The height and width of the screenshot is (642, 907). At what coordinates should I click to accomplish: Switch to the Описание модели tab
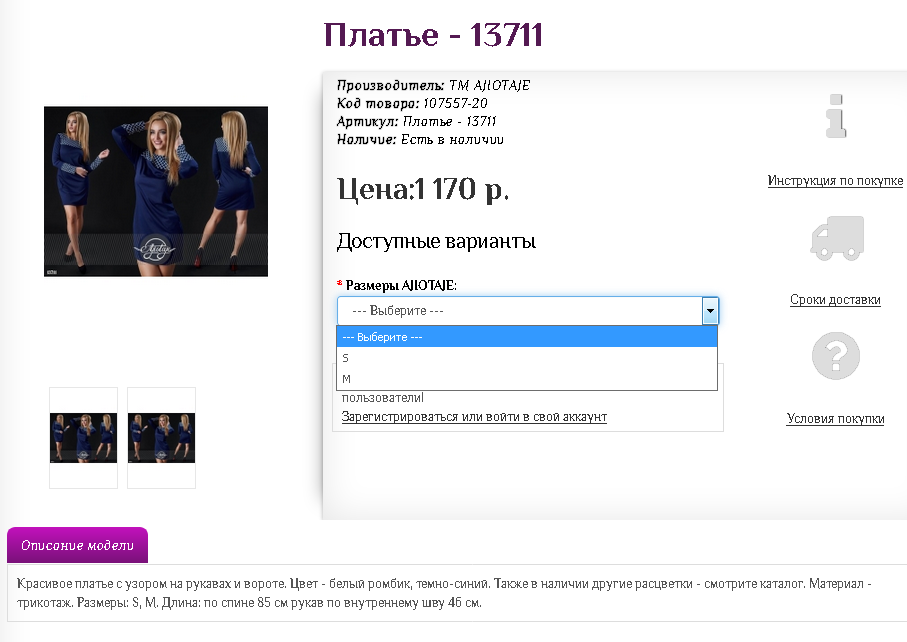point(78,545)
